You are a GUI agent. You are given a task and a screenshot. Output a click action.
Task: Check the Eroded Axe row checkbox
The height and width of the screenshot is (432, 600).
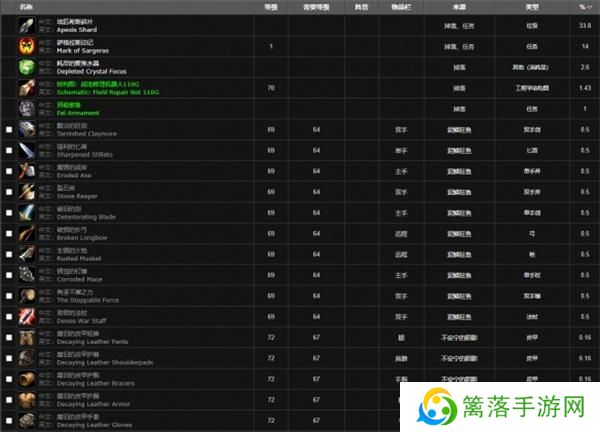(x=9, y=171)
